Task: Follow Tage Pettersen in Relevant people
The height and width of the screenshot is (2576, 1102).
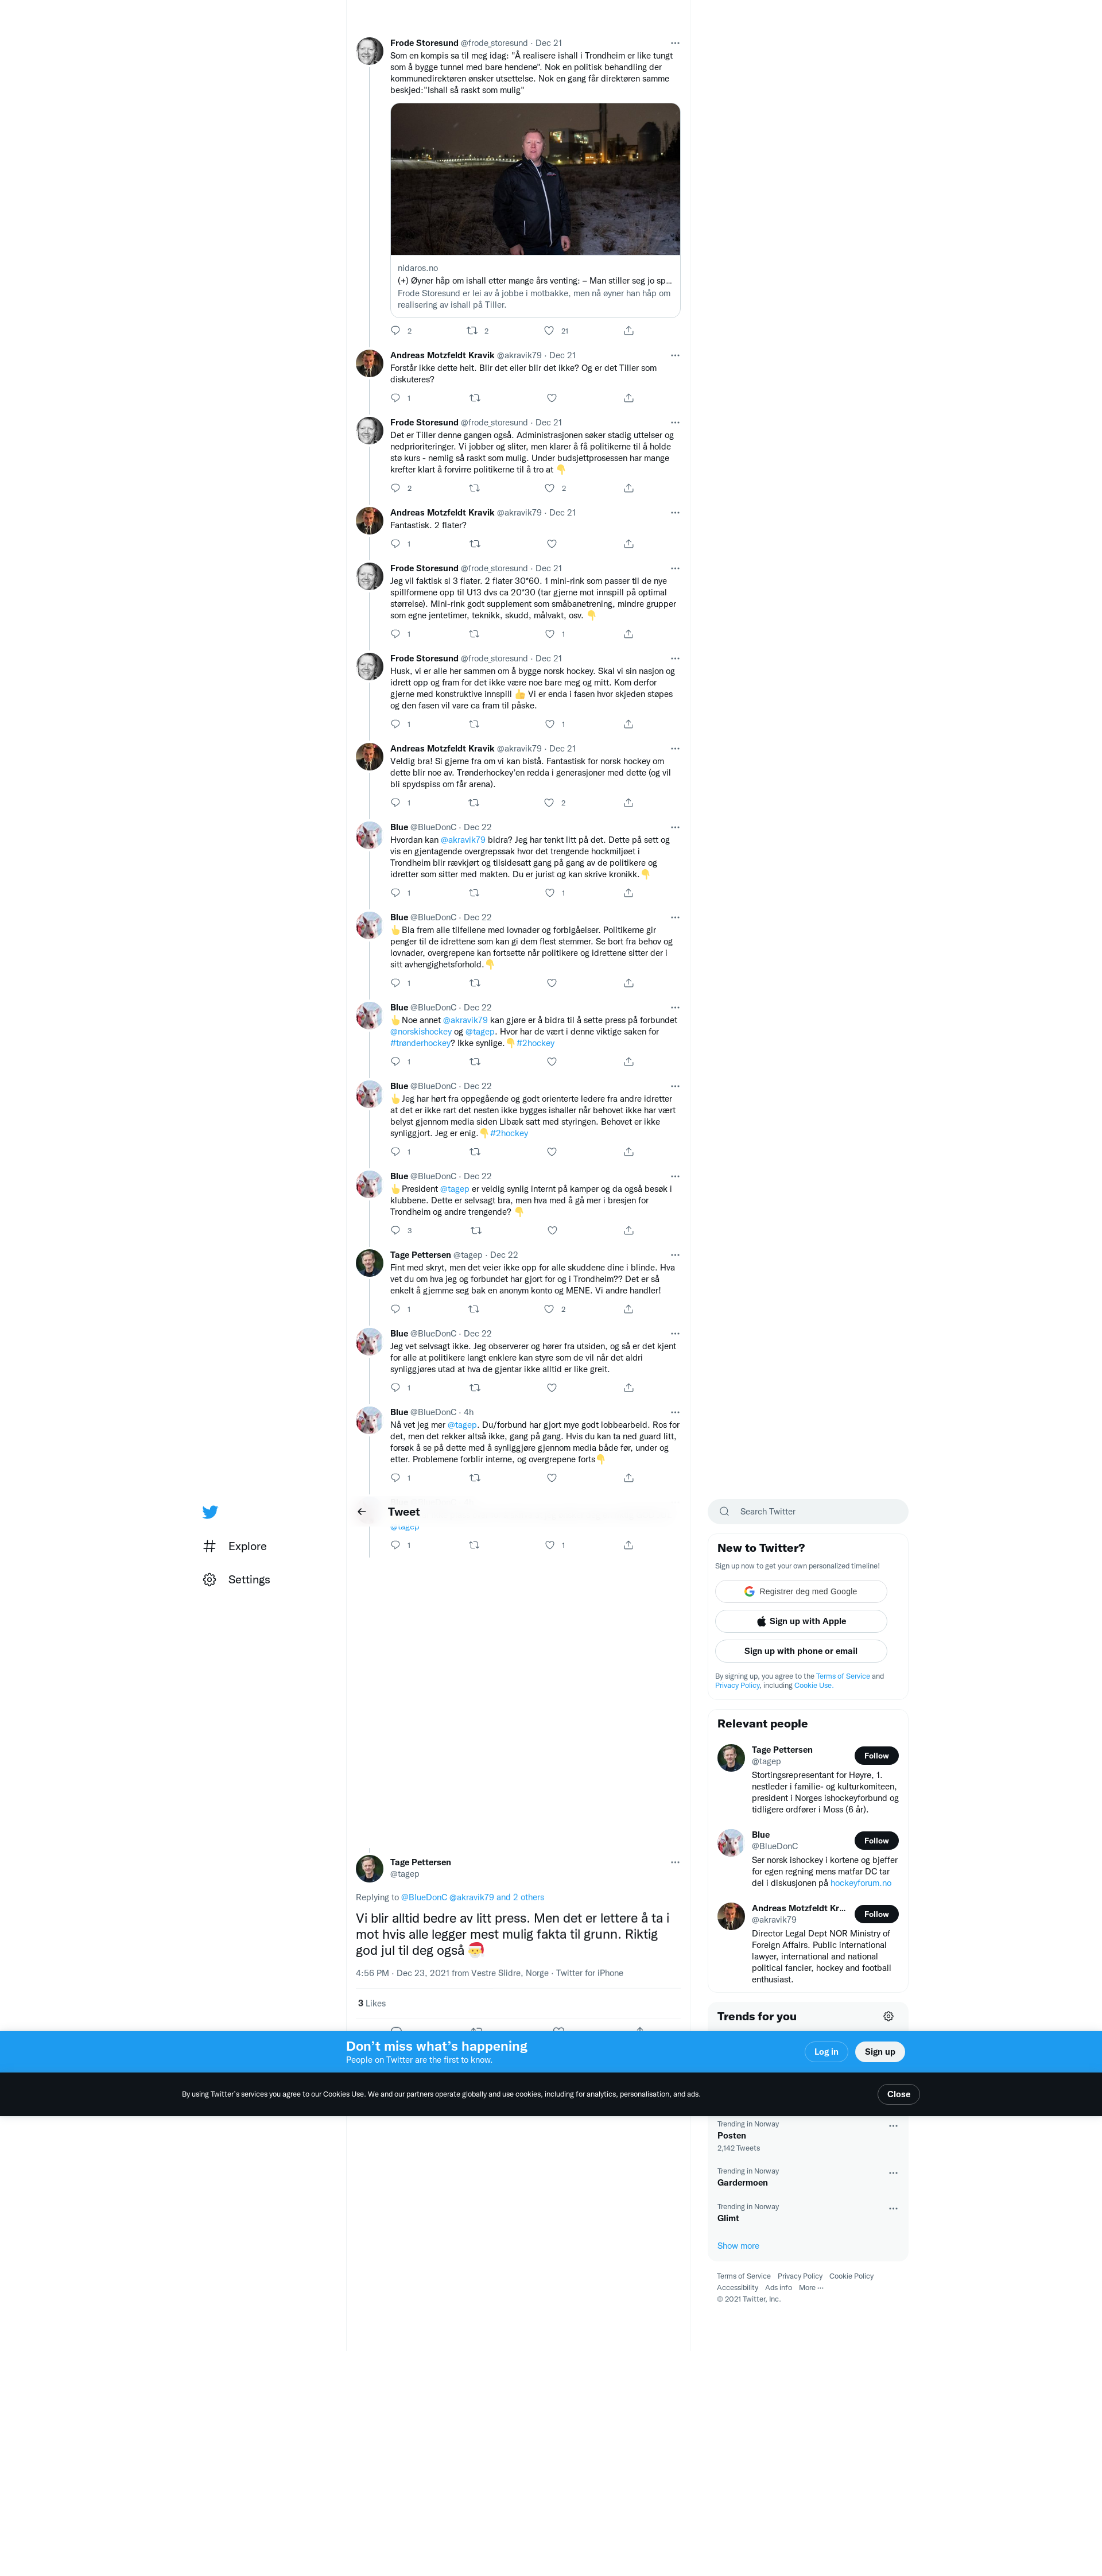Action: point(876,1756)
